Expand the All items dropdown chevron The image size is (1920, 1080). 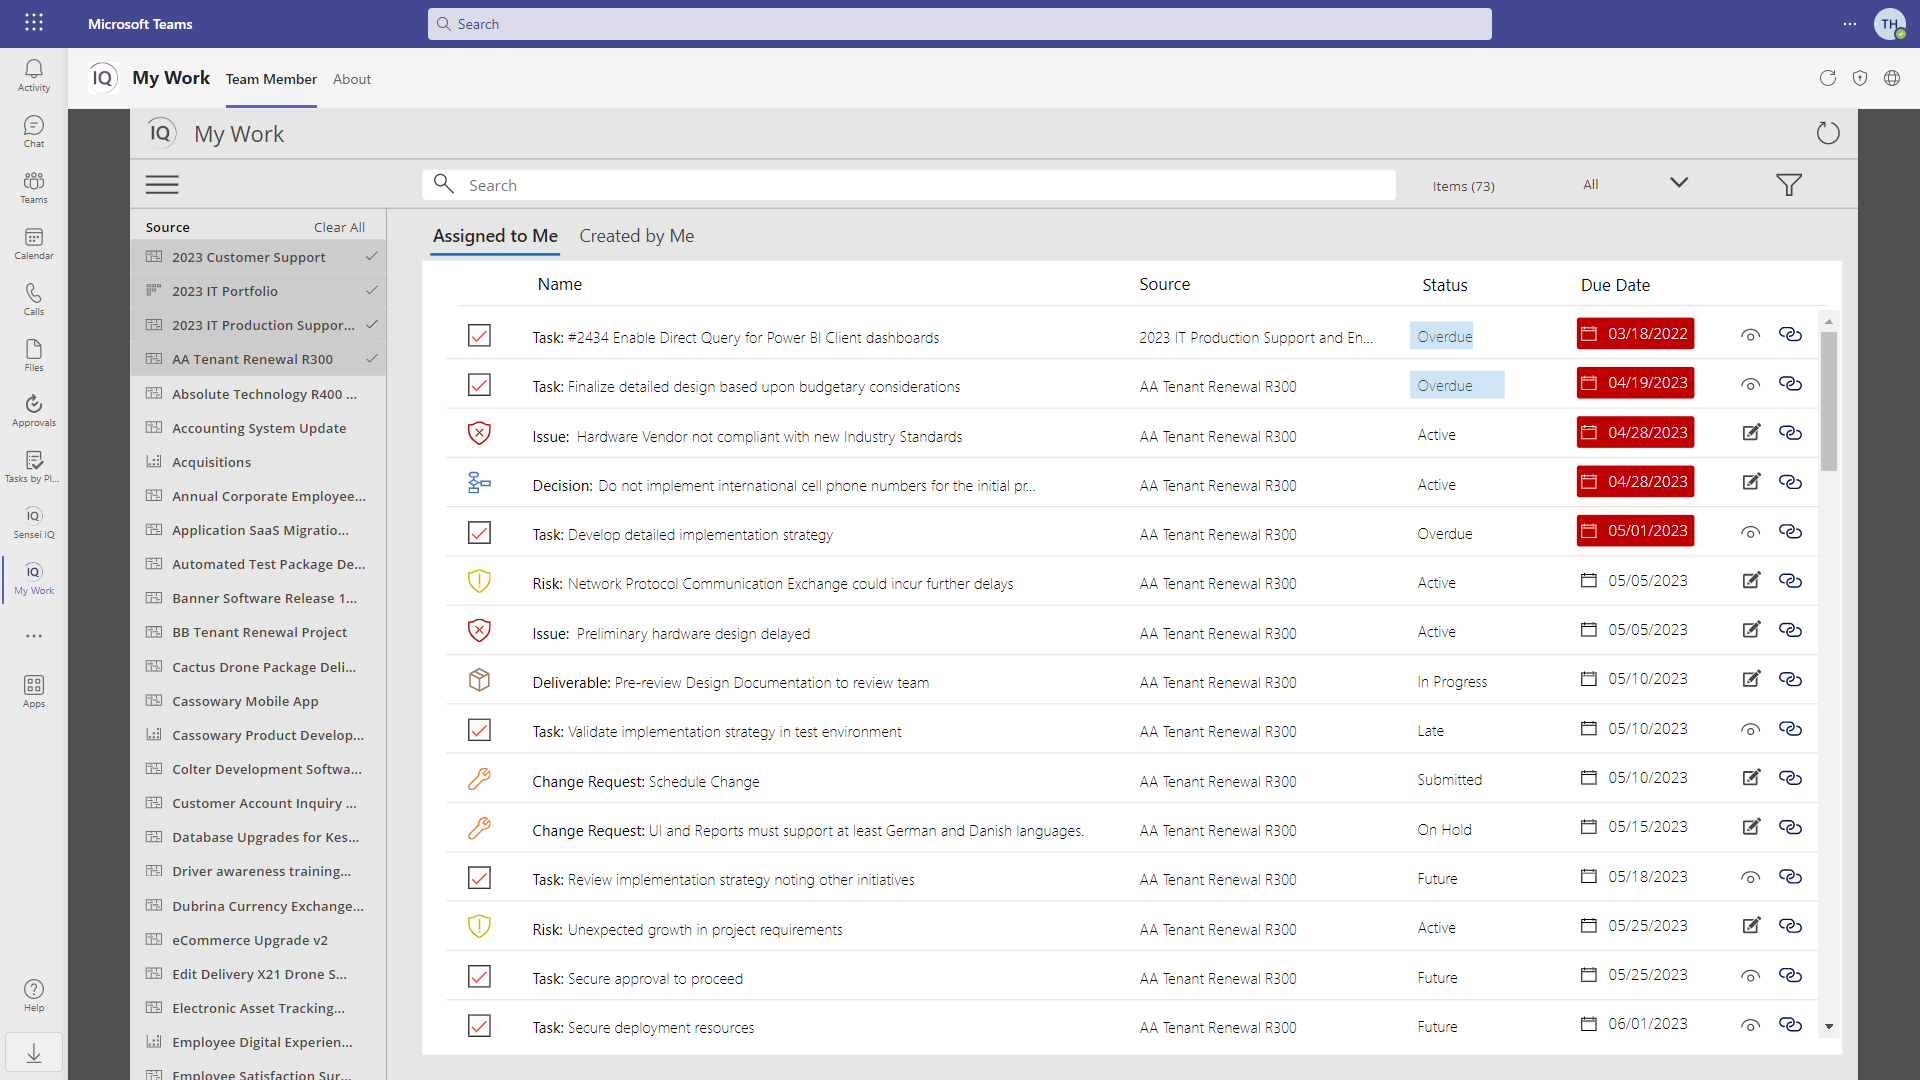[x=1679, y=183]
